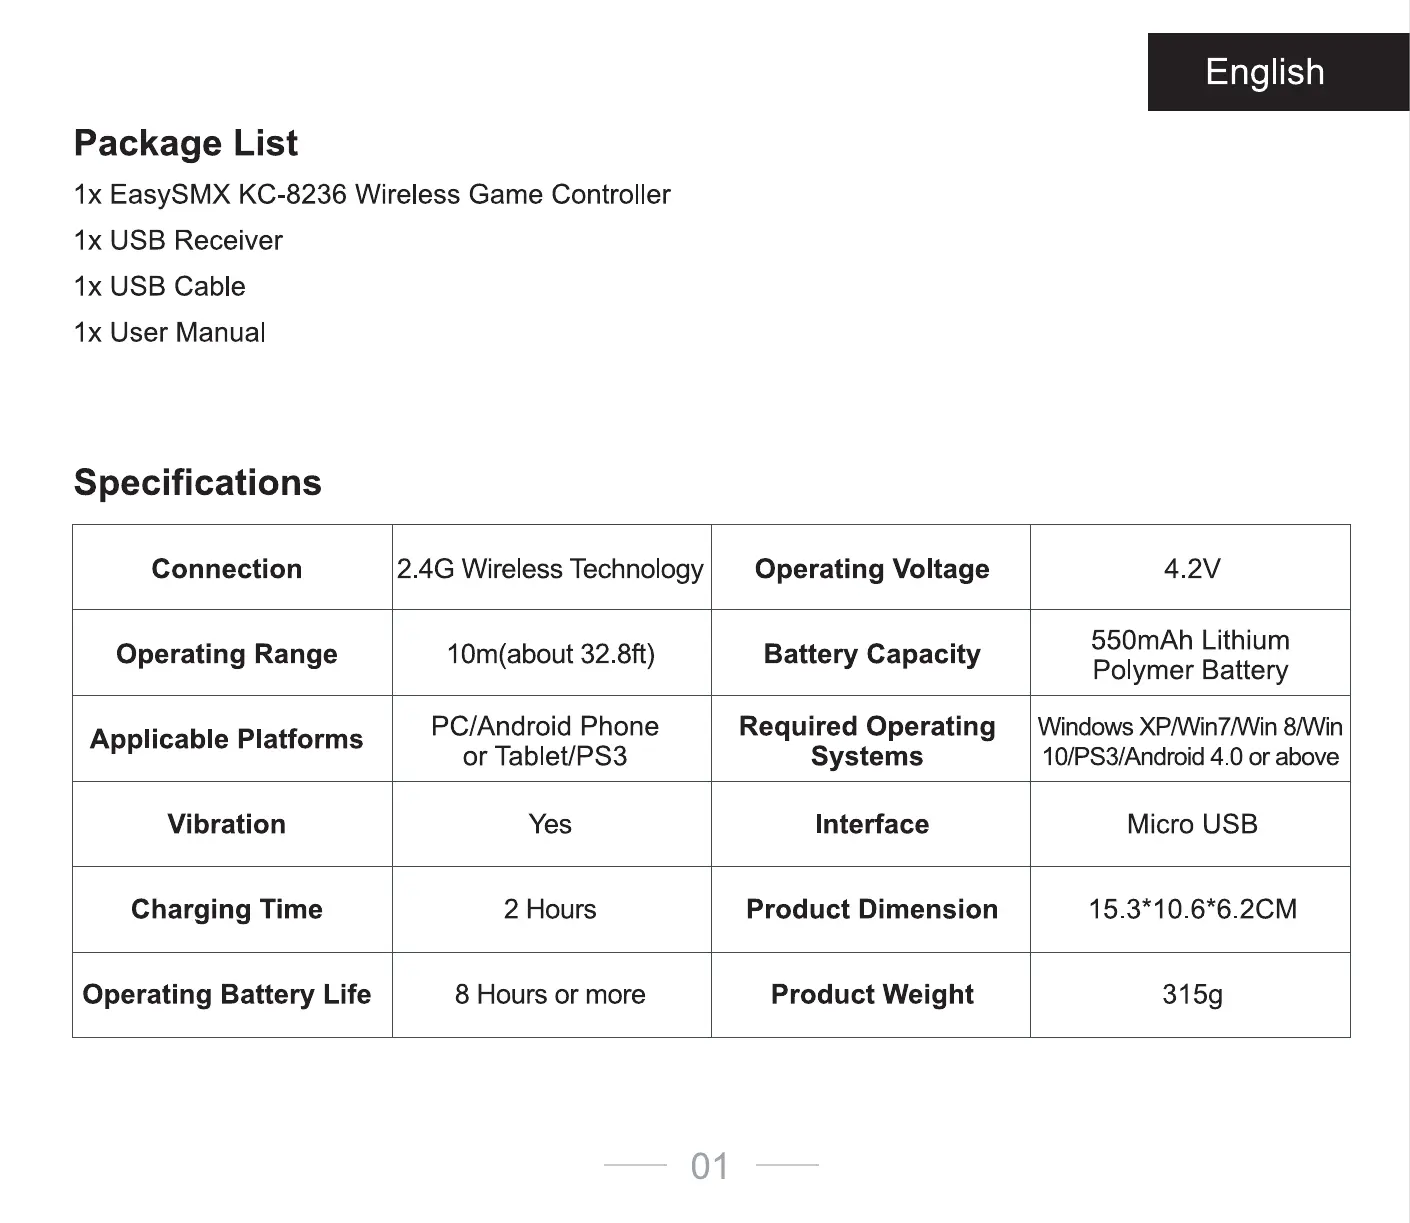The width and height of the screenshot is (1410, 1223).
Task: Select the Windows XP/Win7/Win 8 systems cell
Action: [x=1190, y=741]
